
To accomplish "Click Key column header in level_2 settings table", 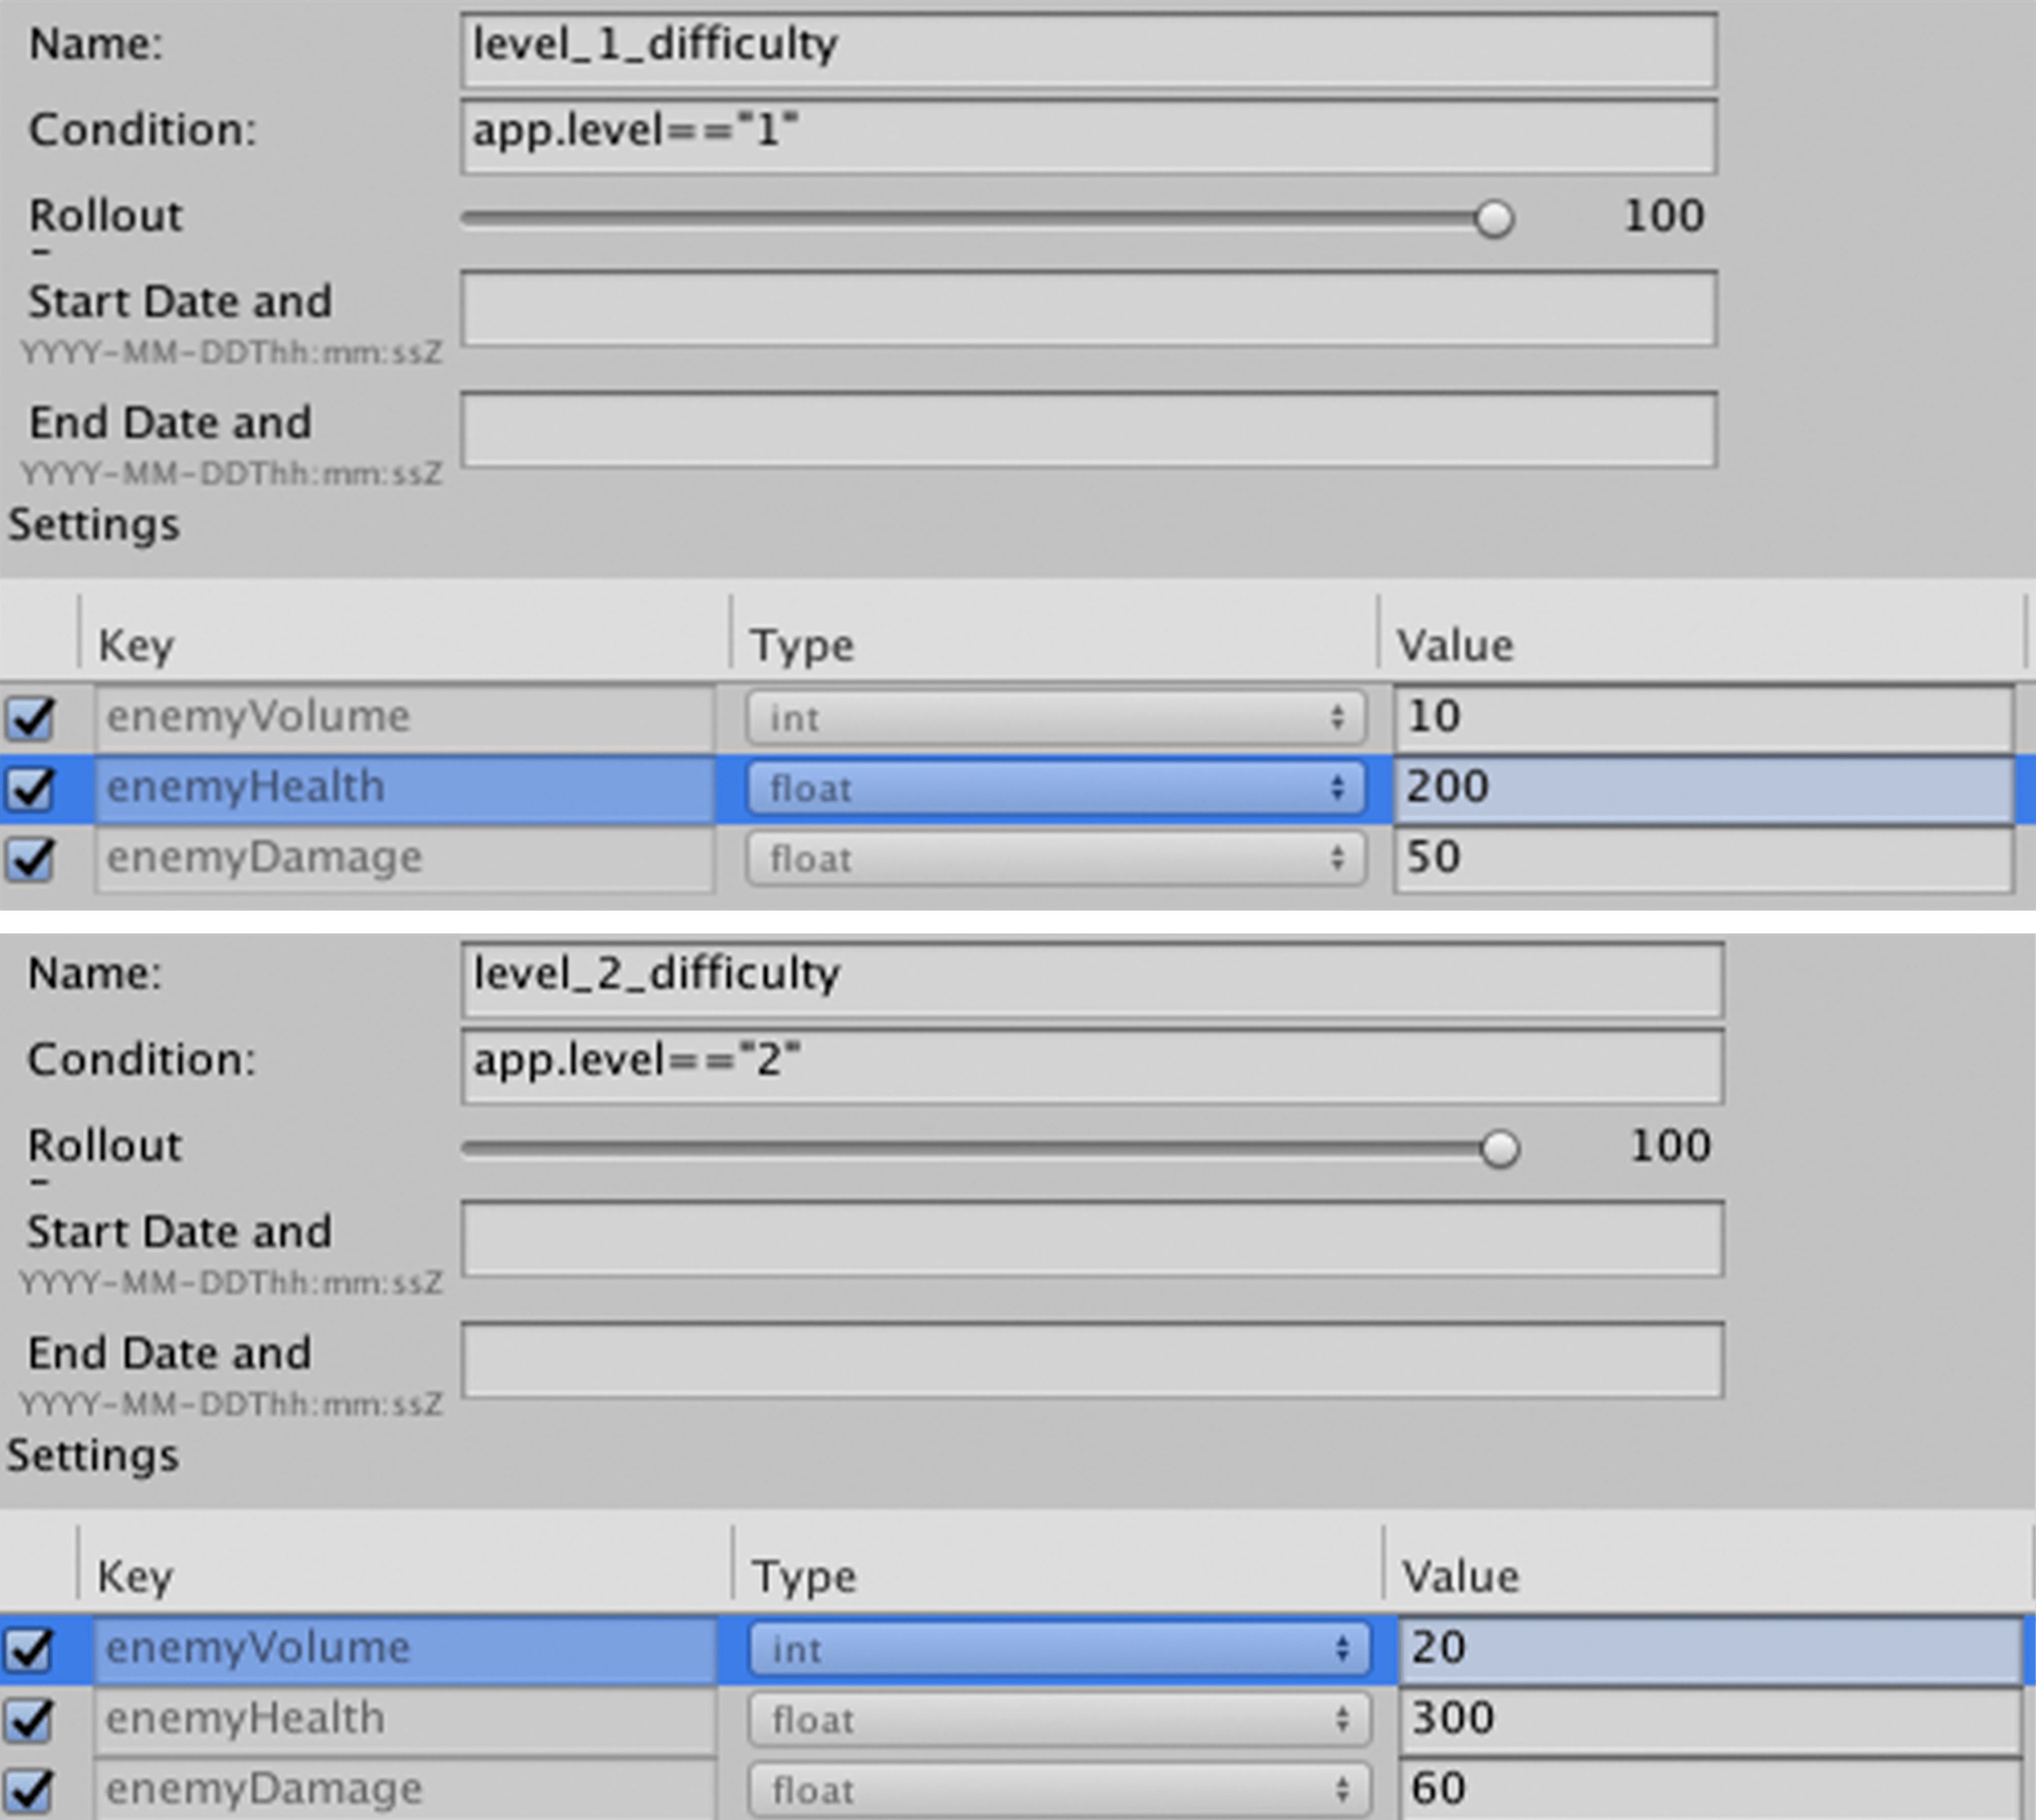I will 135,1577.
